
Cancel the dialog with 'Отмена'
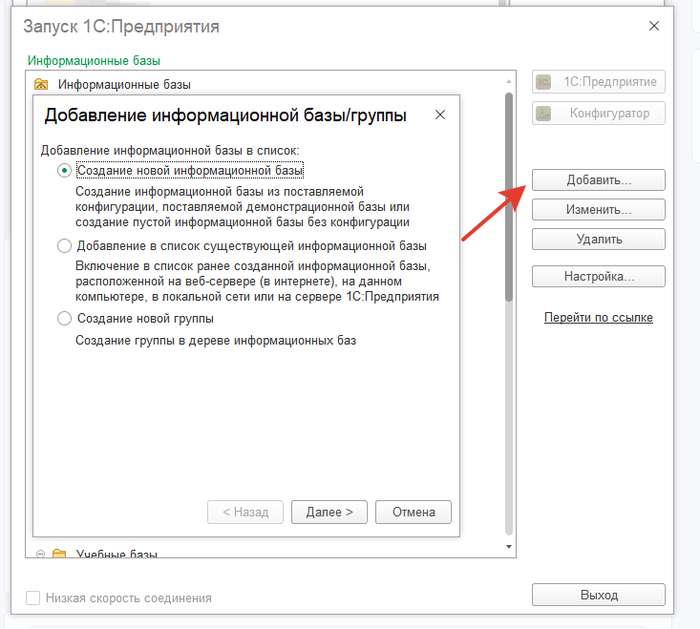(413, 512)
